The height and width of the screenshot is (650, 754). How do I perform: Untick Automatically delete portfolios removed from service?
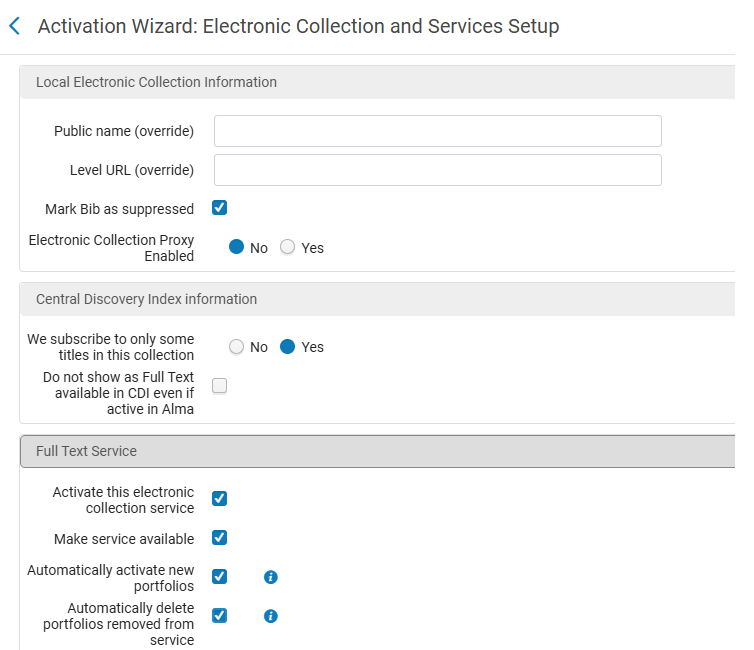pyautogui.click(x=220, y=616)
